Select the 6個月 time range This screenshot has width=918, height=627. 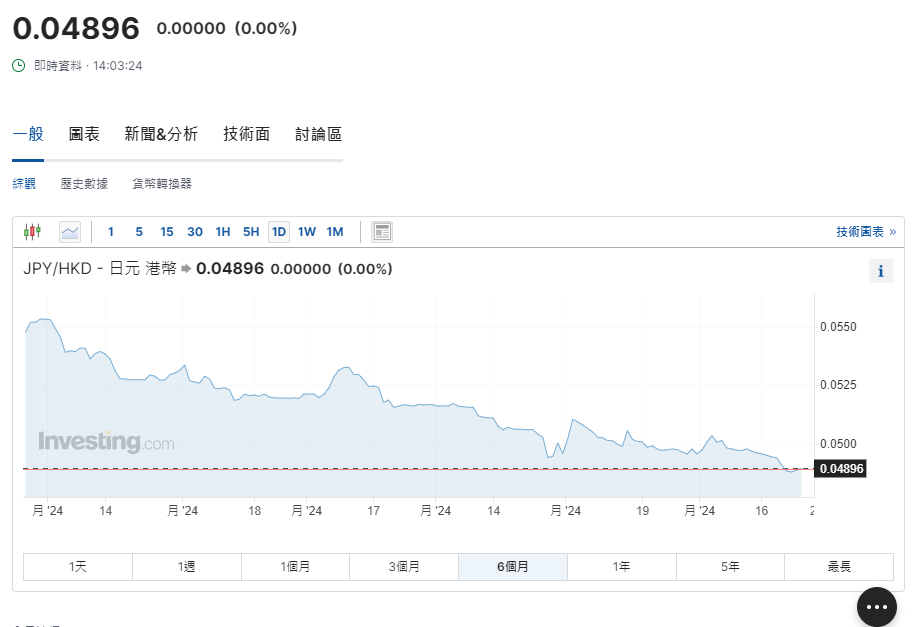pyautogui.click(x=513, y=567)
